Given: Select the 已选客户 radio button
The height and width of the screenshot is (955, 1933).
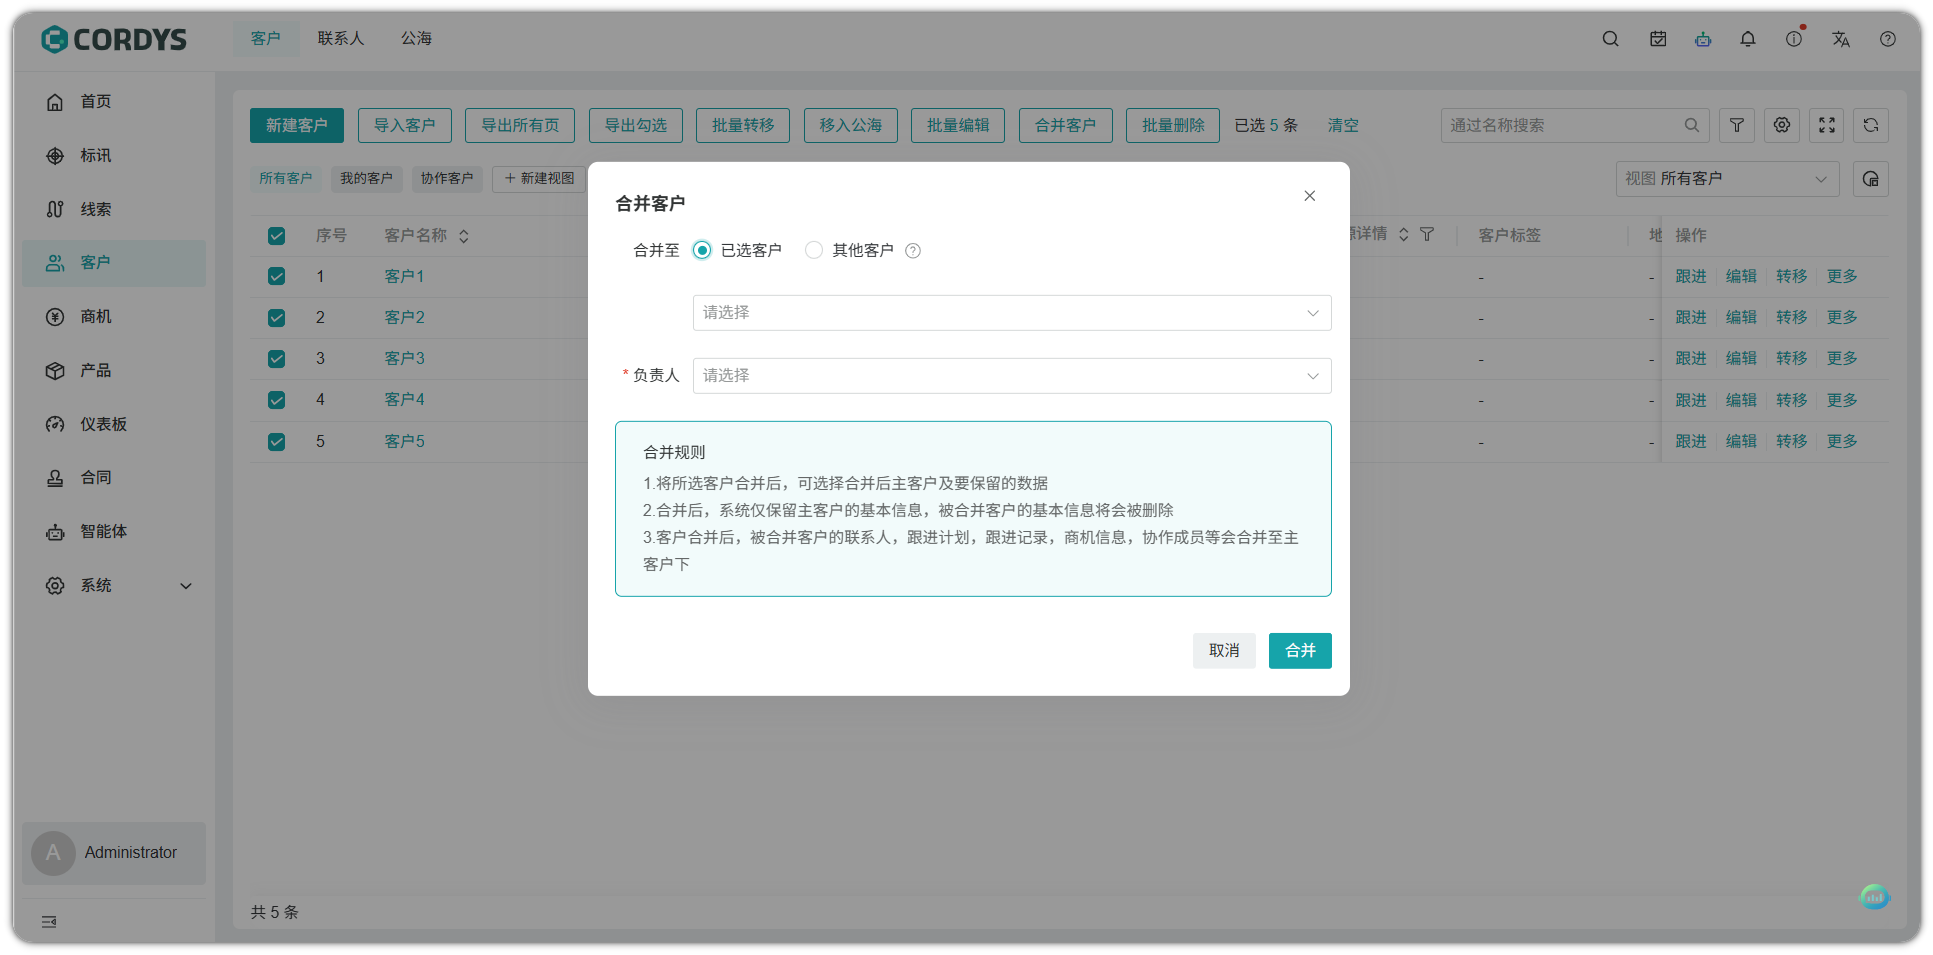Looking at the screenshot, I should [x=702, y=250].
